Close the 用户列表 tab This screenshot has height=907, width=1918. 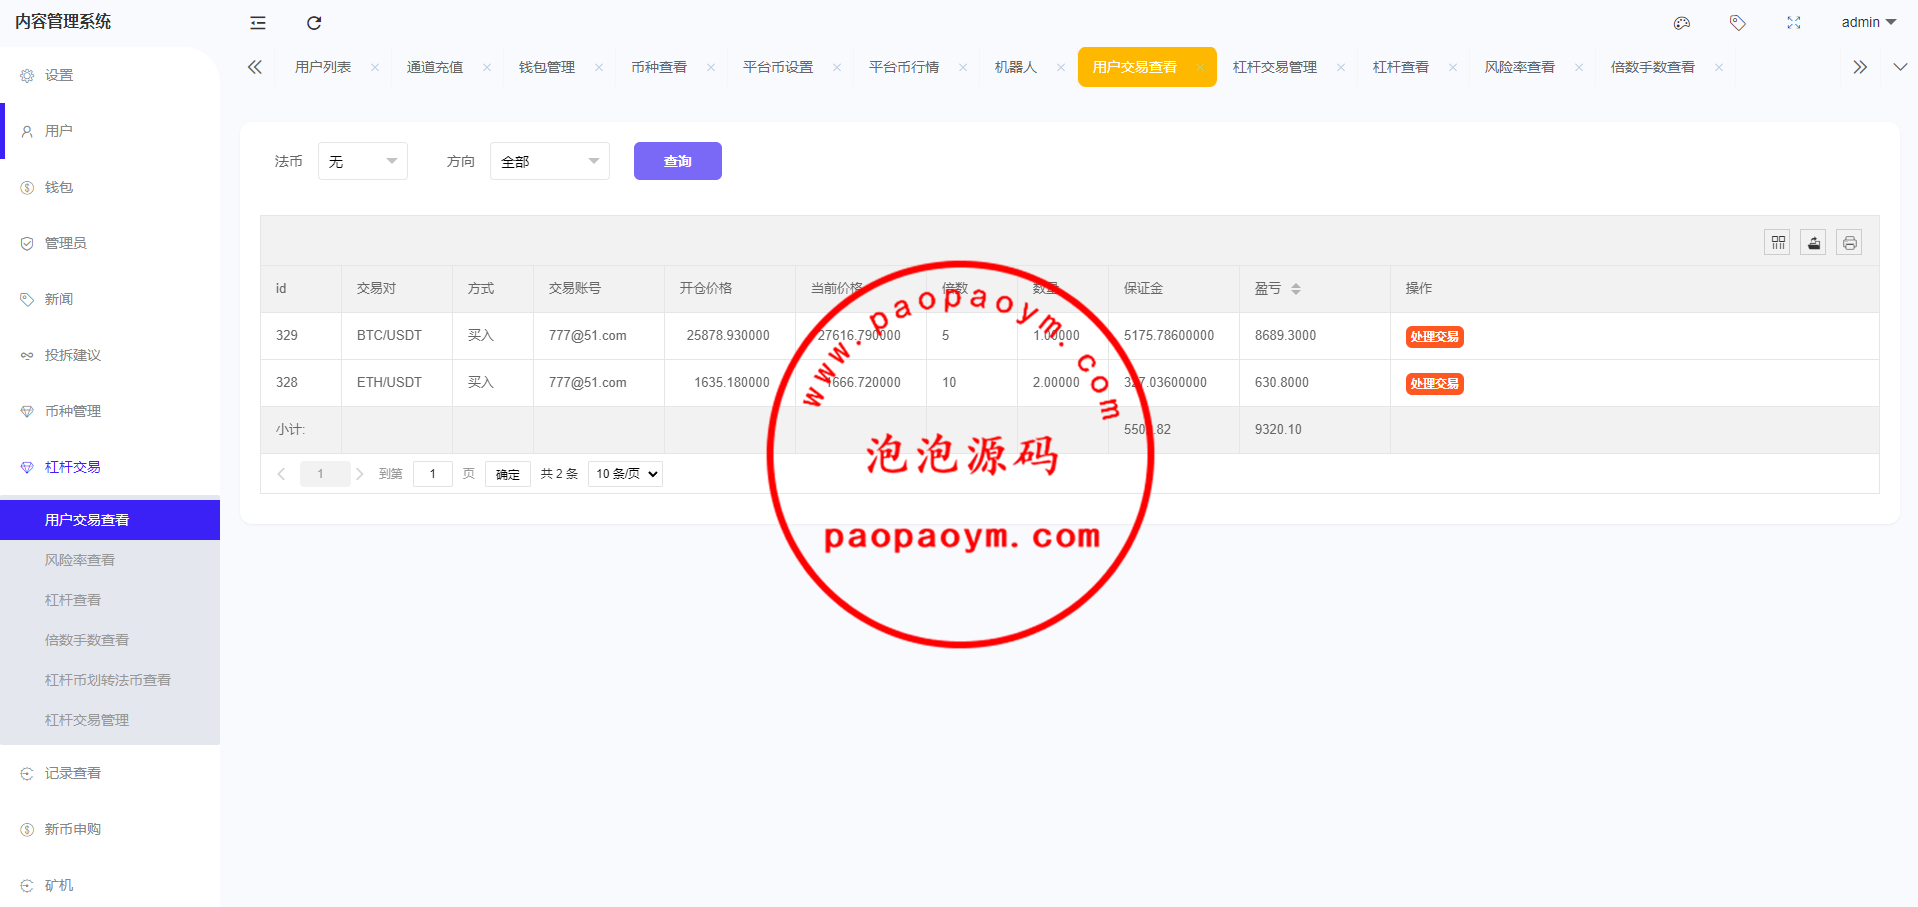coord(375,67)
